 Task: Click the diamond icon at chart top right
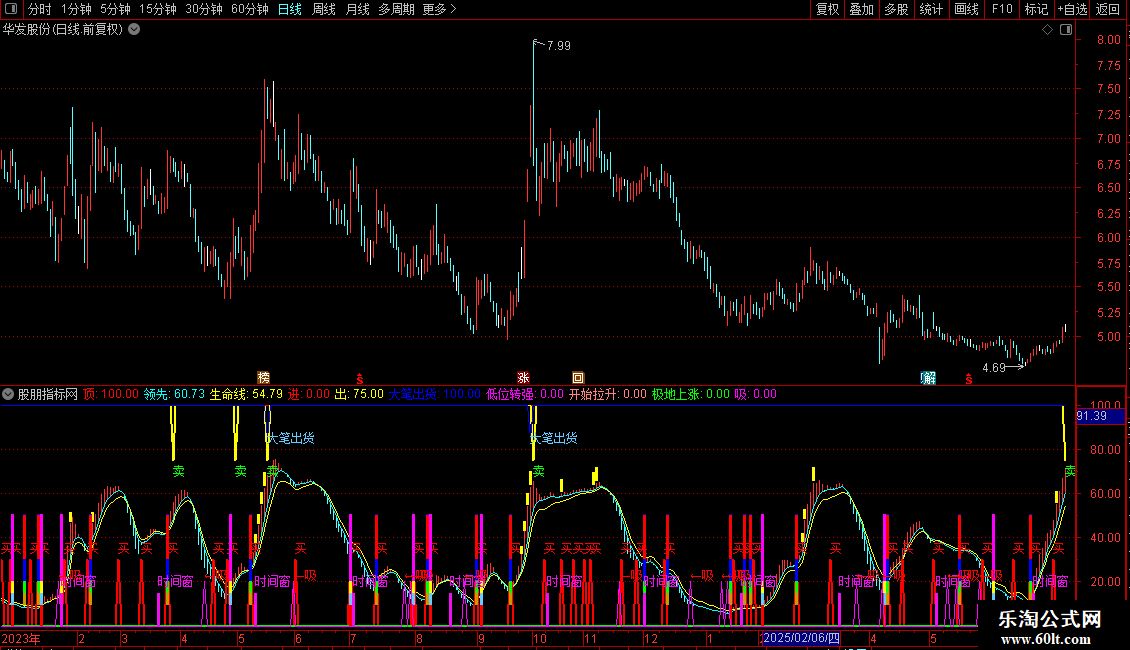[1047, 30]
